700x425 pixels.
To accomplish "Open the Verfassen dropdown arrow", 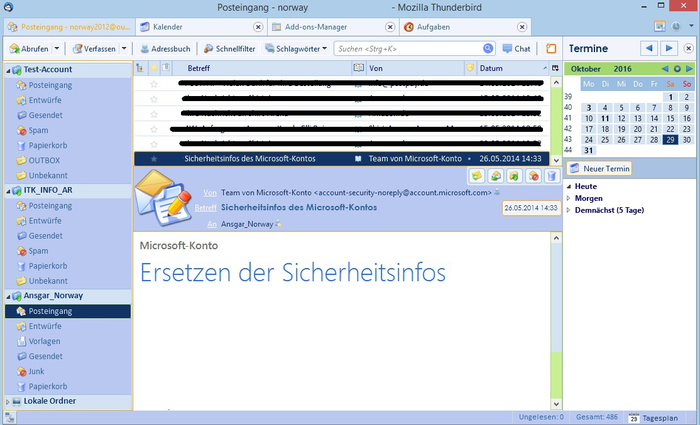I will click(124, 48).
